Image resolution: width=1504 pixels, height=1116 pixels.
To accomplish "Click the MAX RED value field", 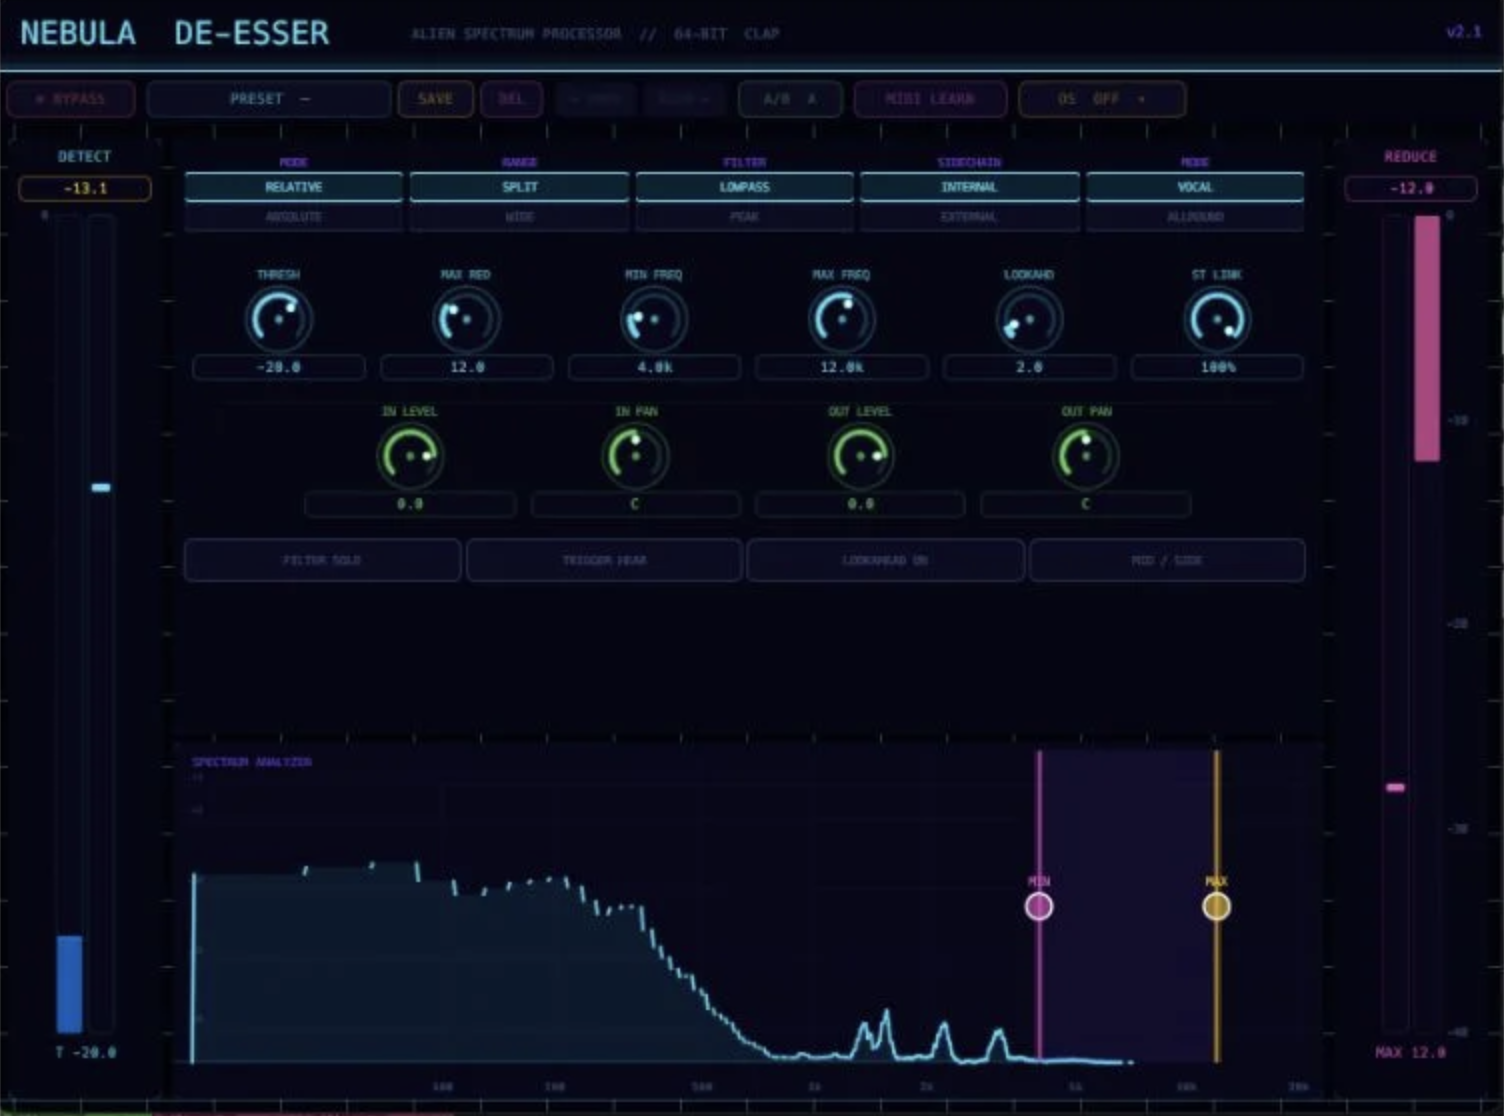I will [466, 367].
